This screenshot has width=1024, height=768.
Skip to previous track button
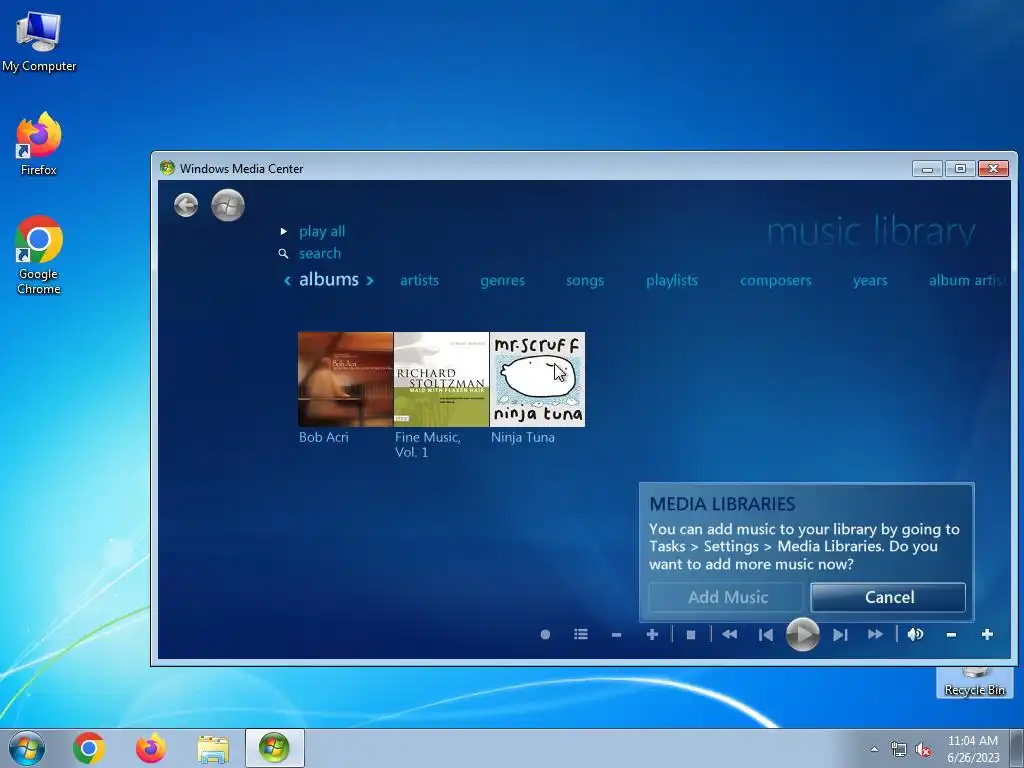(x=766, y=635)
